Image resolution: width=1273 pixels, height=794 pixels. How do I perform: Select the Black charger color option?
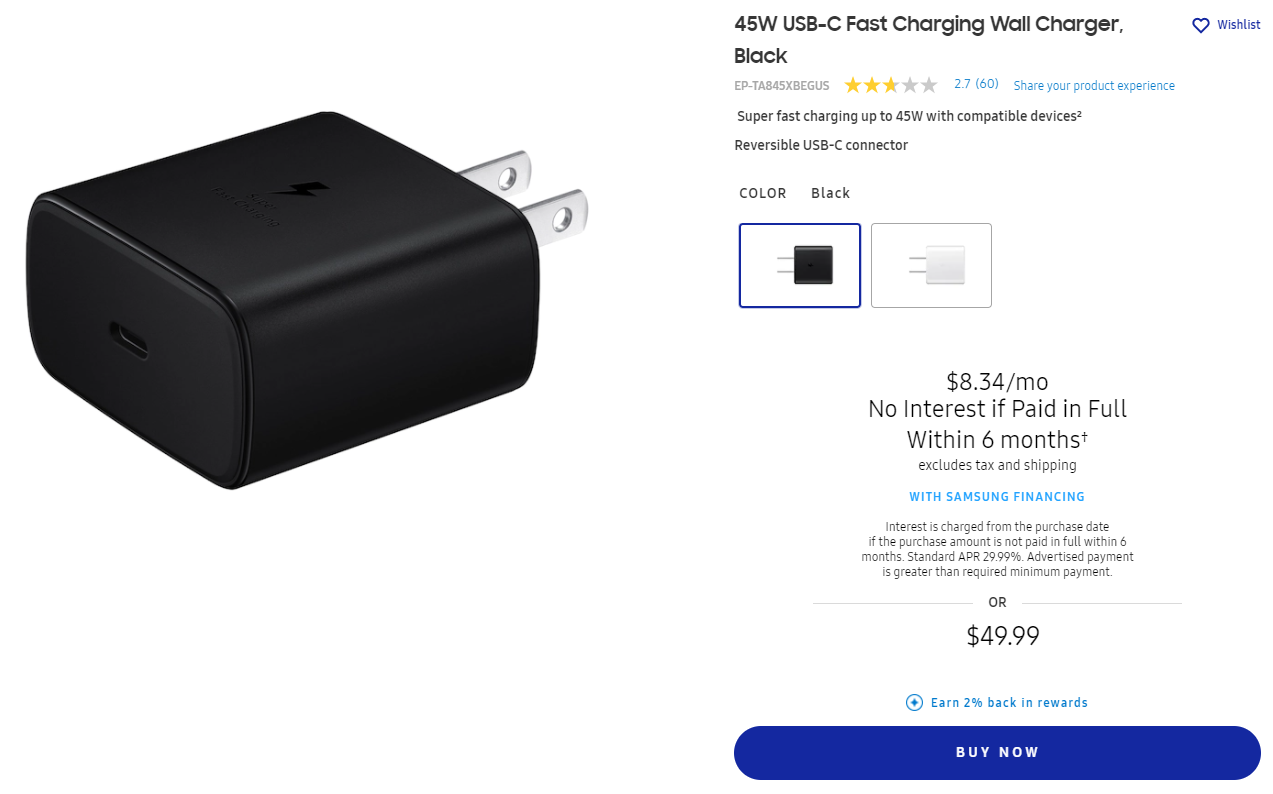coord(800,265)
